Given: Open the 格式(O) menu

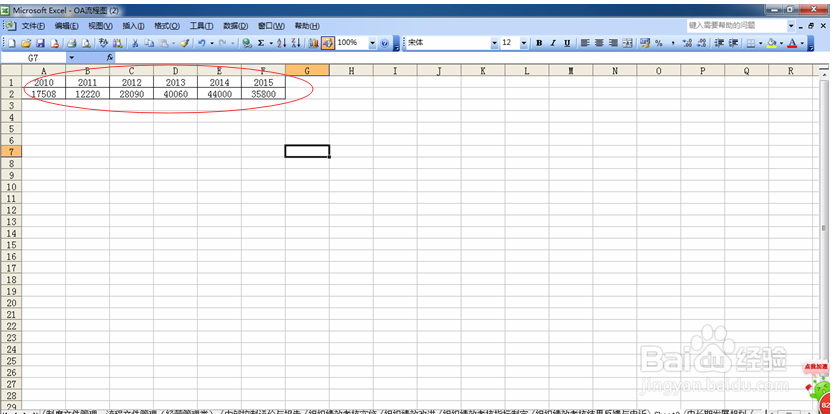Looking at the screenshot, I should point(167,26).
